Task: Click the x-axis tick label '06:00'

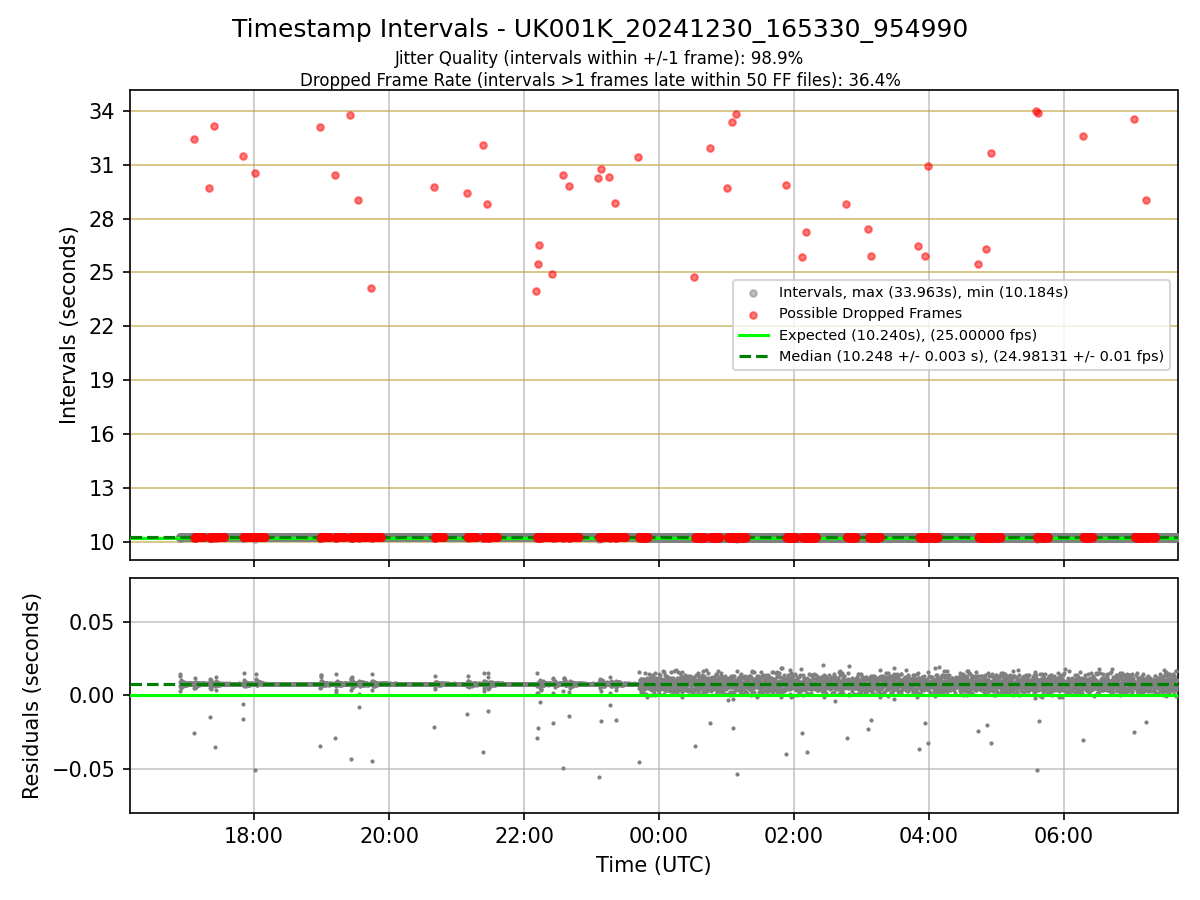Action: point(1064,834)
